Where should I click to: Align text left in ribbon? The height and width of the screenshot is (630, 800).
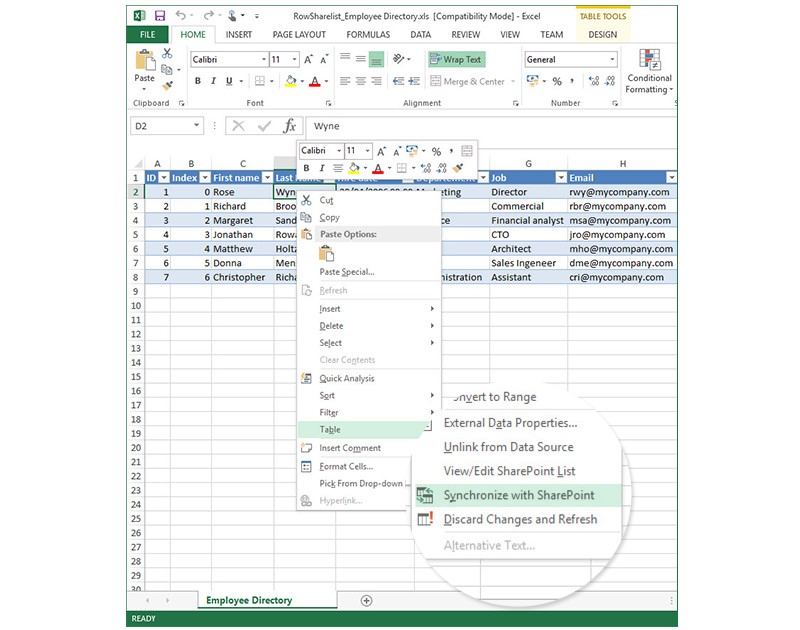point(345,81)
